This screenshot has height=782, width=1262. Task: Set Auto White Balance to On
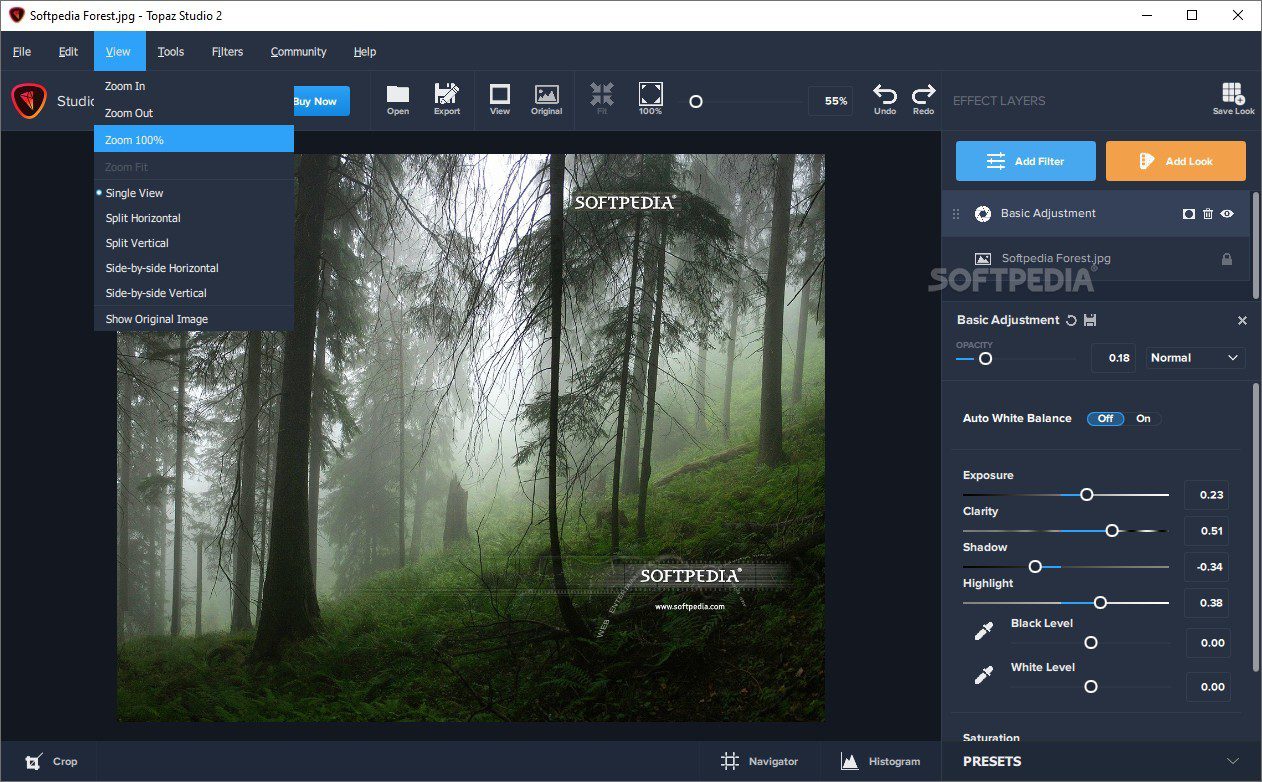click(x=1143, y=419)
